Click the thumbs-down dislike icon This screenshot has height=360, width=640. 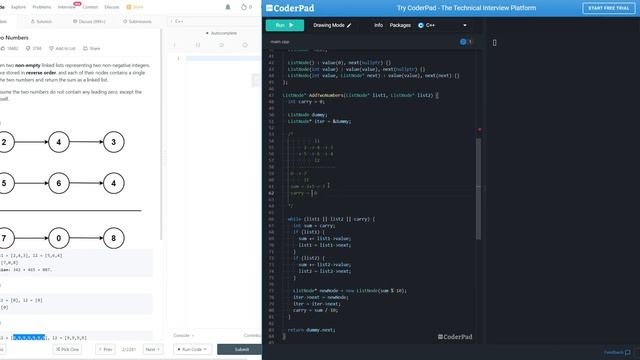click(x=28, y=48)
